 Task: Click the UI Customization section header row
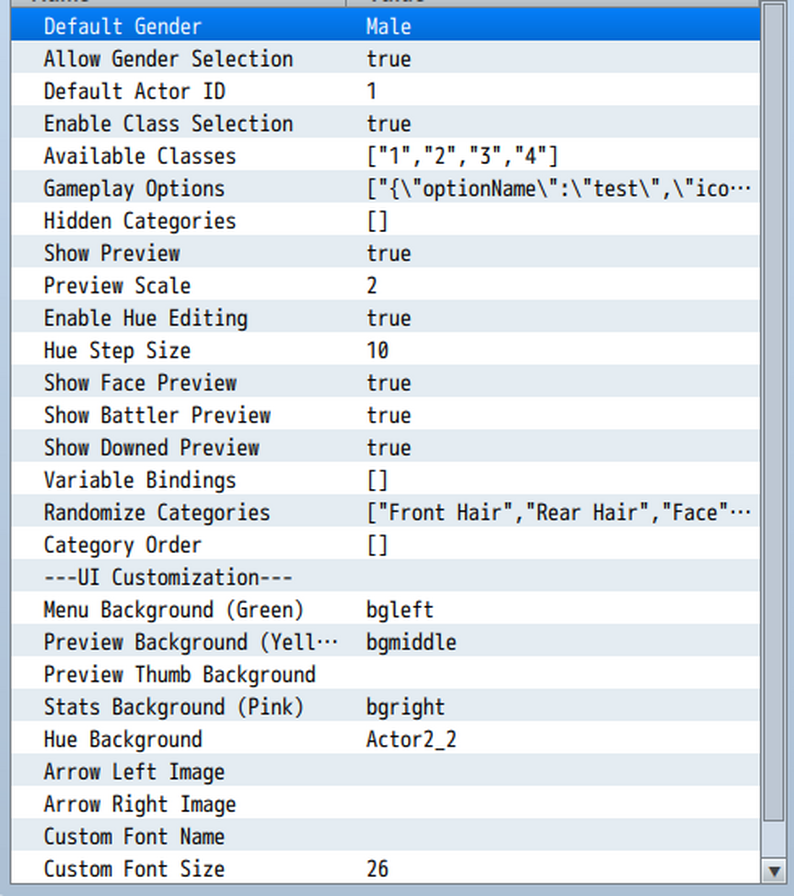(x=385, y=577)
